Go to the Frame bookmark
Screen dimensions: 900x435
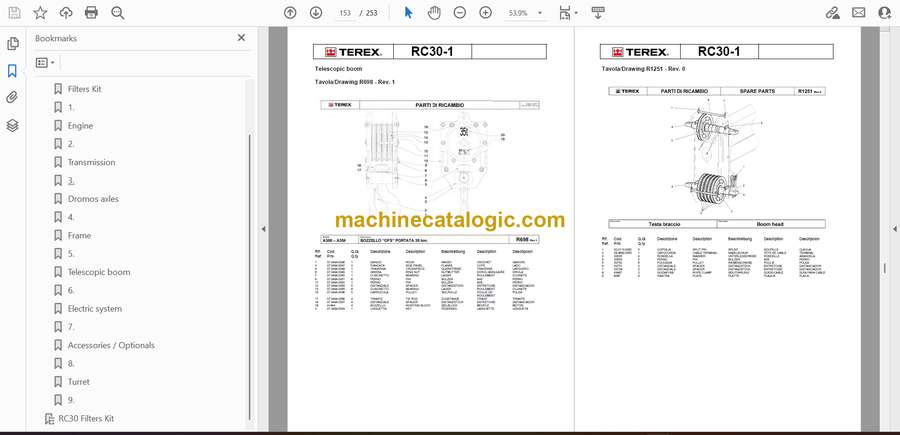79,235
